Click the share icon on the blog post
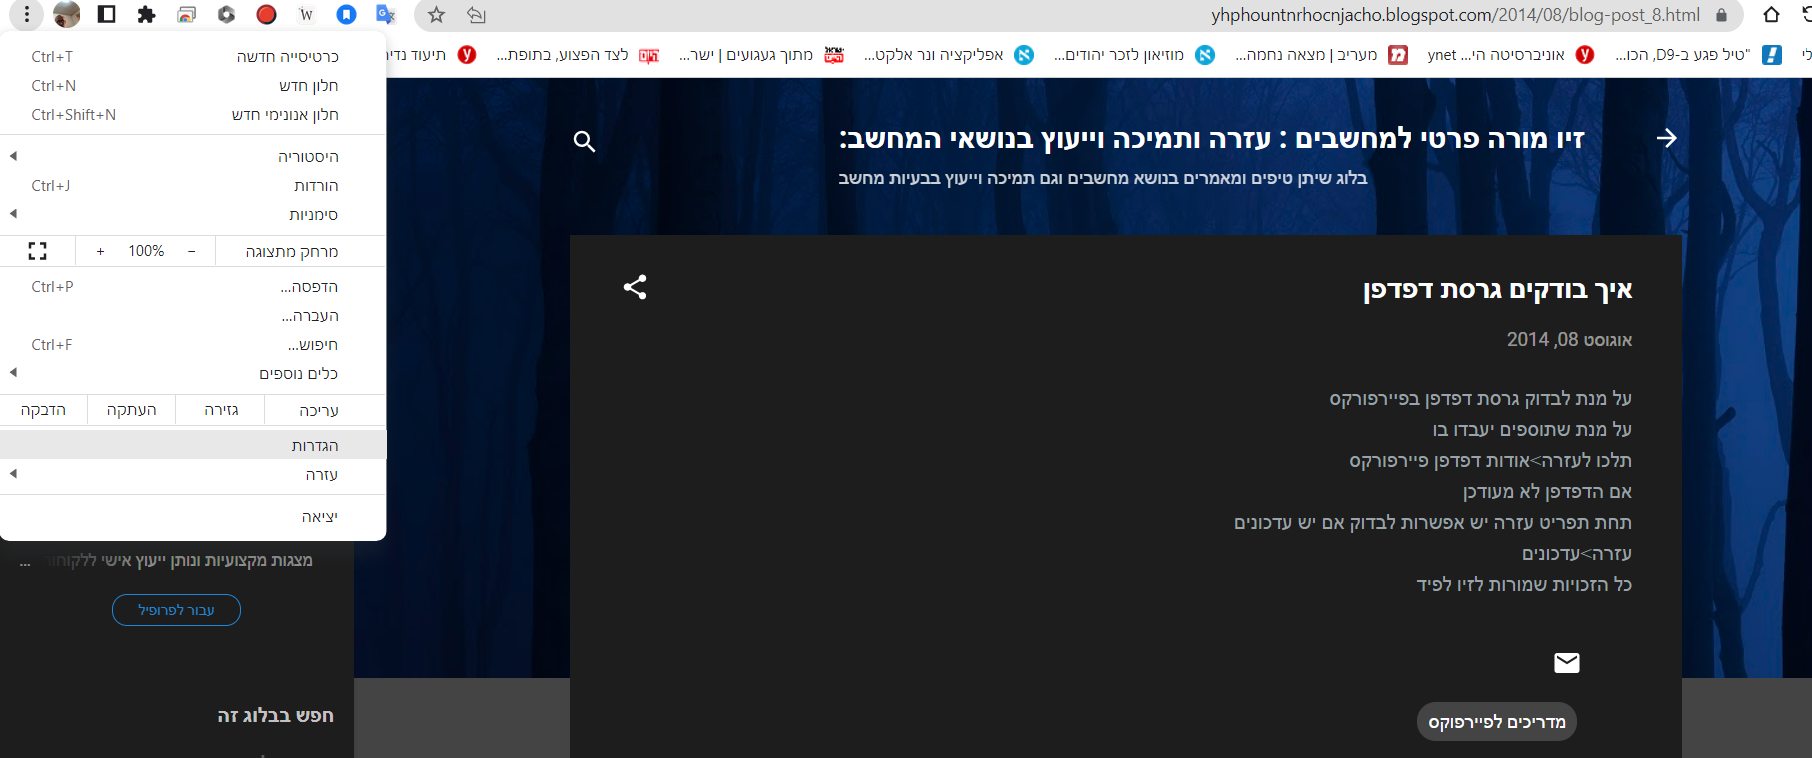The width and height of the screenshot is (1812, 758). 635,288
